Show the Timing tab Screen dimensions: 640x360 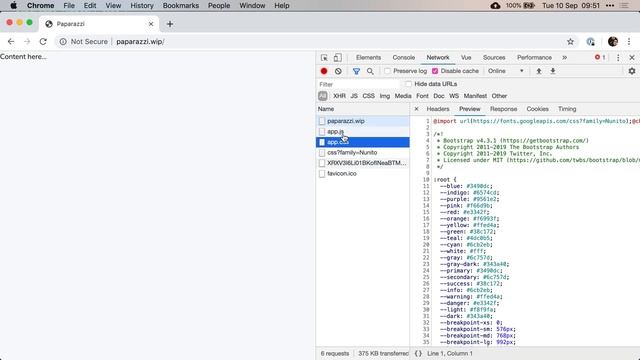coord(567,109)
